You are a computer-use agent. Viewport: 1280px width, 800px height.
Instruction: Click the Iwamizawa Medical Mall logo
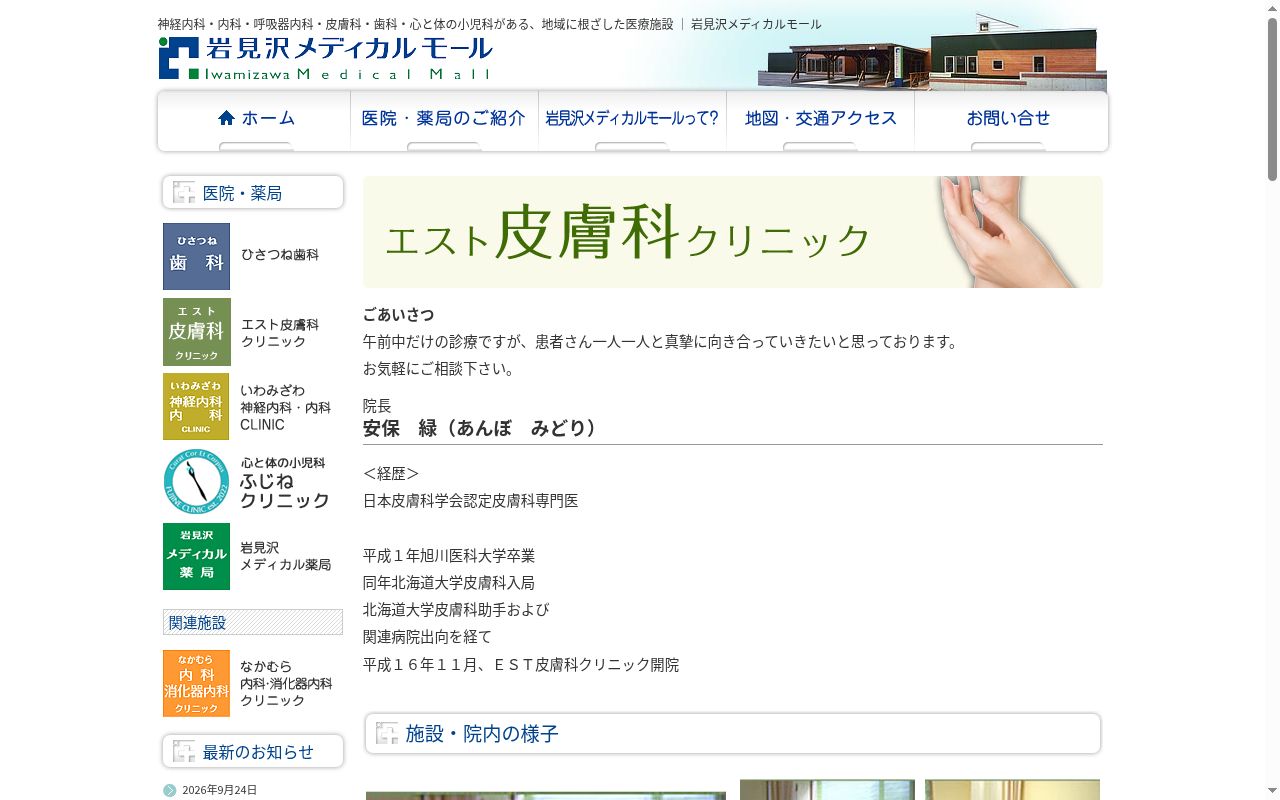(x=326, y=58)
